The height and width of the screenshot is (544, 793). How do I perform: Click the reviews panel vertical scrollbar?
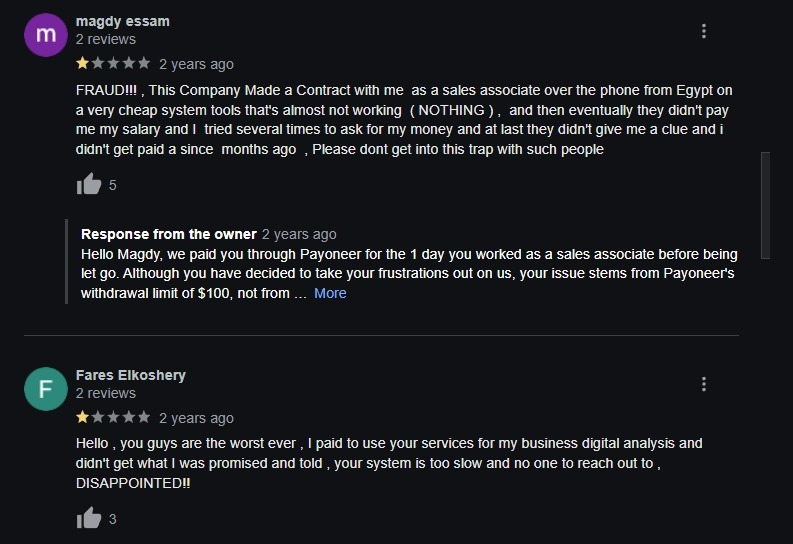tap(765, 205)
